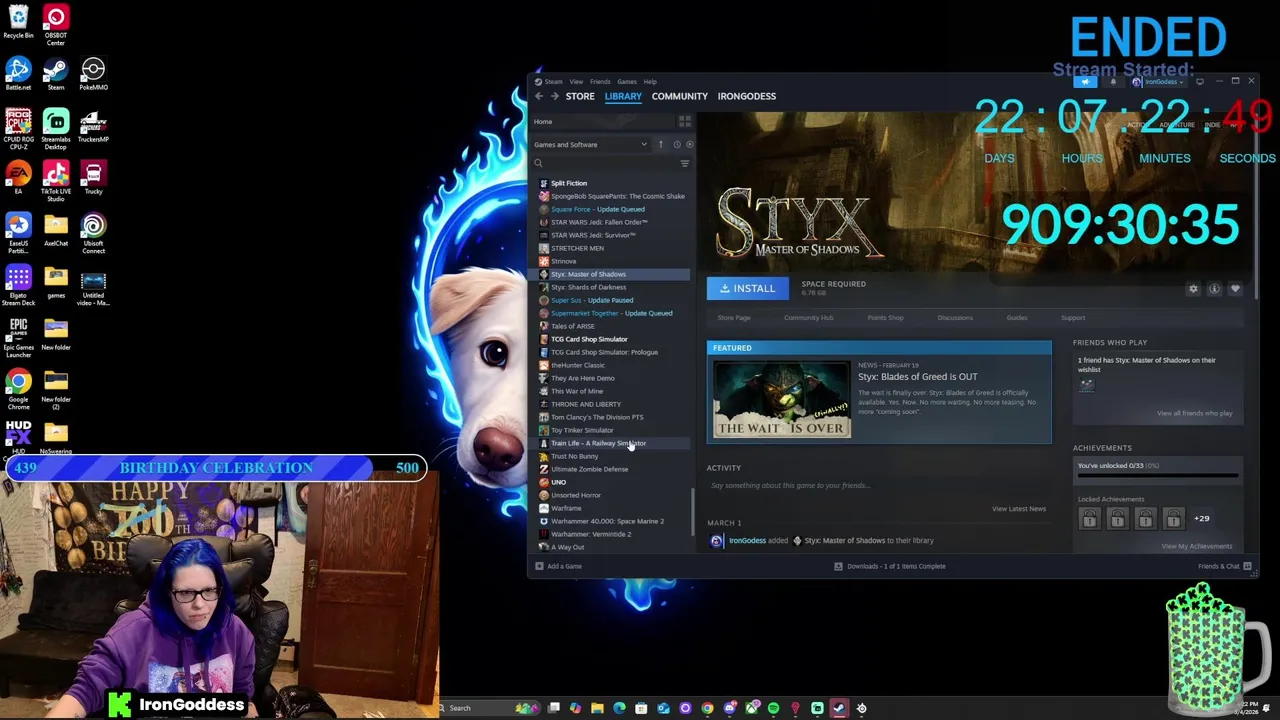This screenshot has height=720, width=1280.
Task: Switch to STORE tab
Action: click(580, 96)
